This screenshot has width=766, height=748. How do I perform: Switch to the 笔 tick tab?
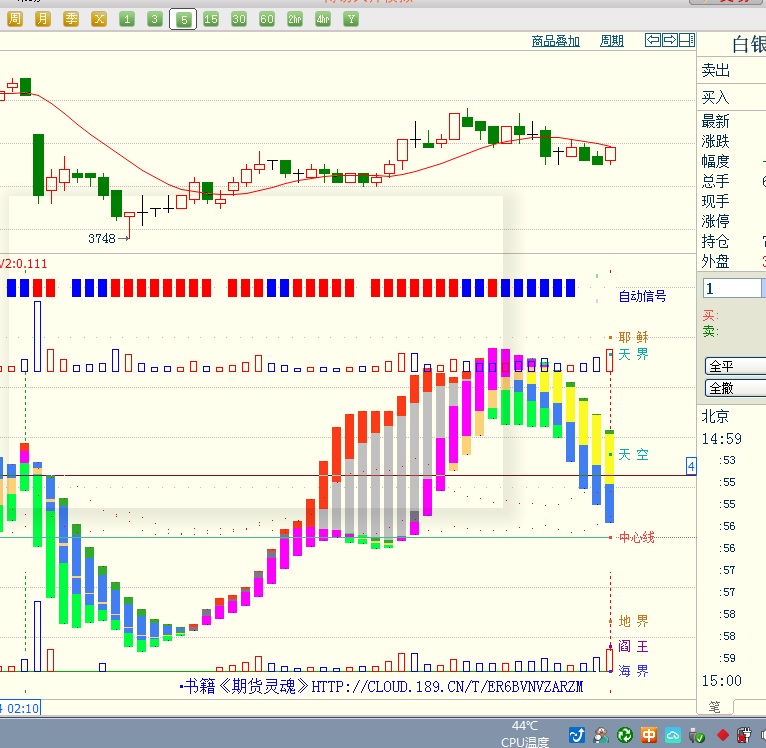pyautogui.click(x=714, y=707)
